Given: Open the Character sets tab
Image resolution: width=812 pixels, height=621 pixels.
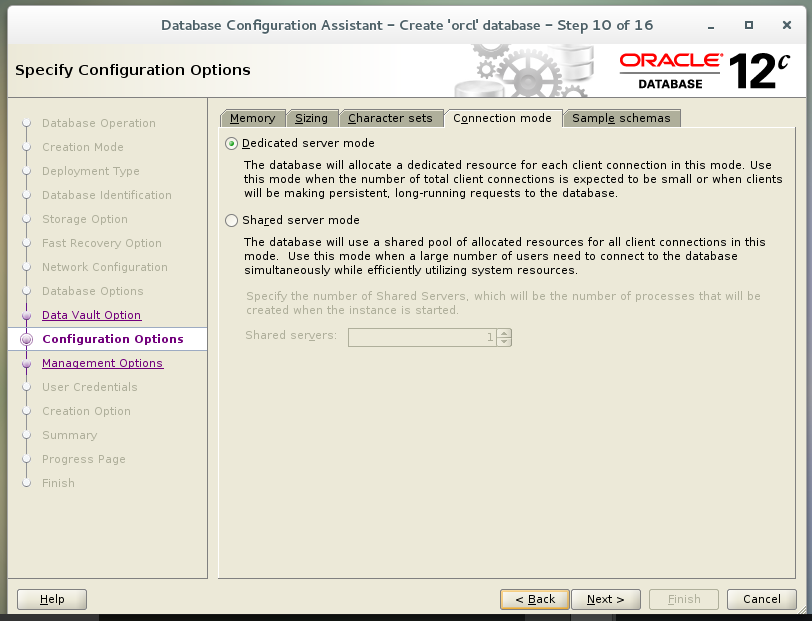Looking at the screenshot, I should (391, 117).
